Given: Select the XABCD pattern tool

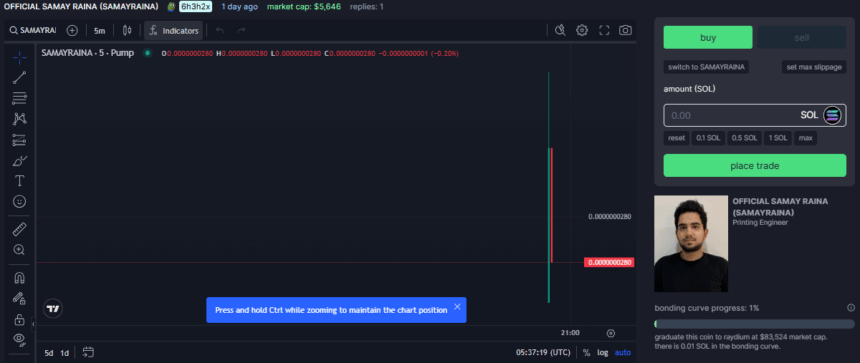Looking at the screenshot, I should (19, 119).
